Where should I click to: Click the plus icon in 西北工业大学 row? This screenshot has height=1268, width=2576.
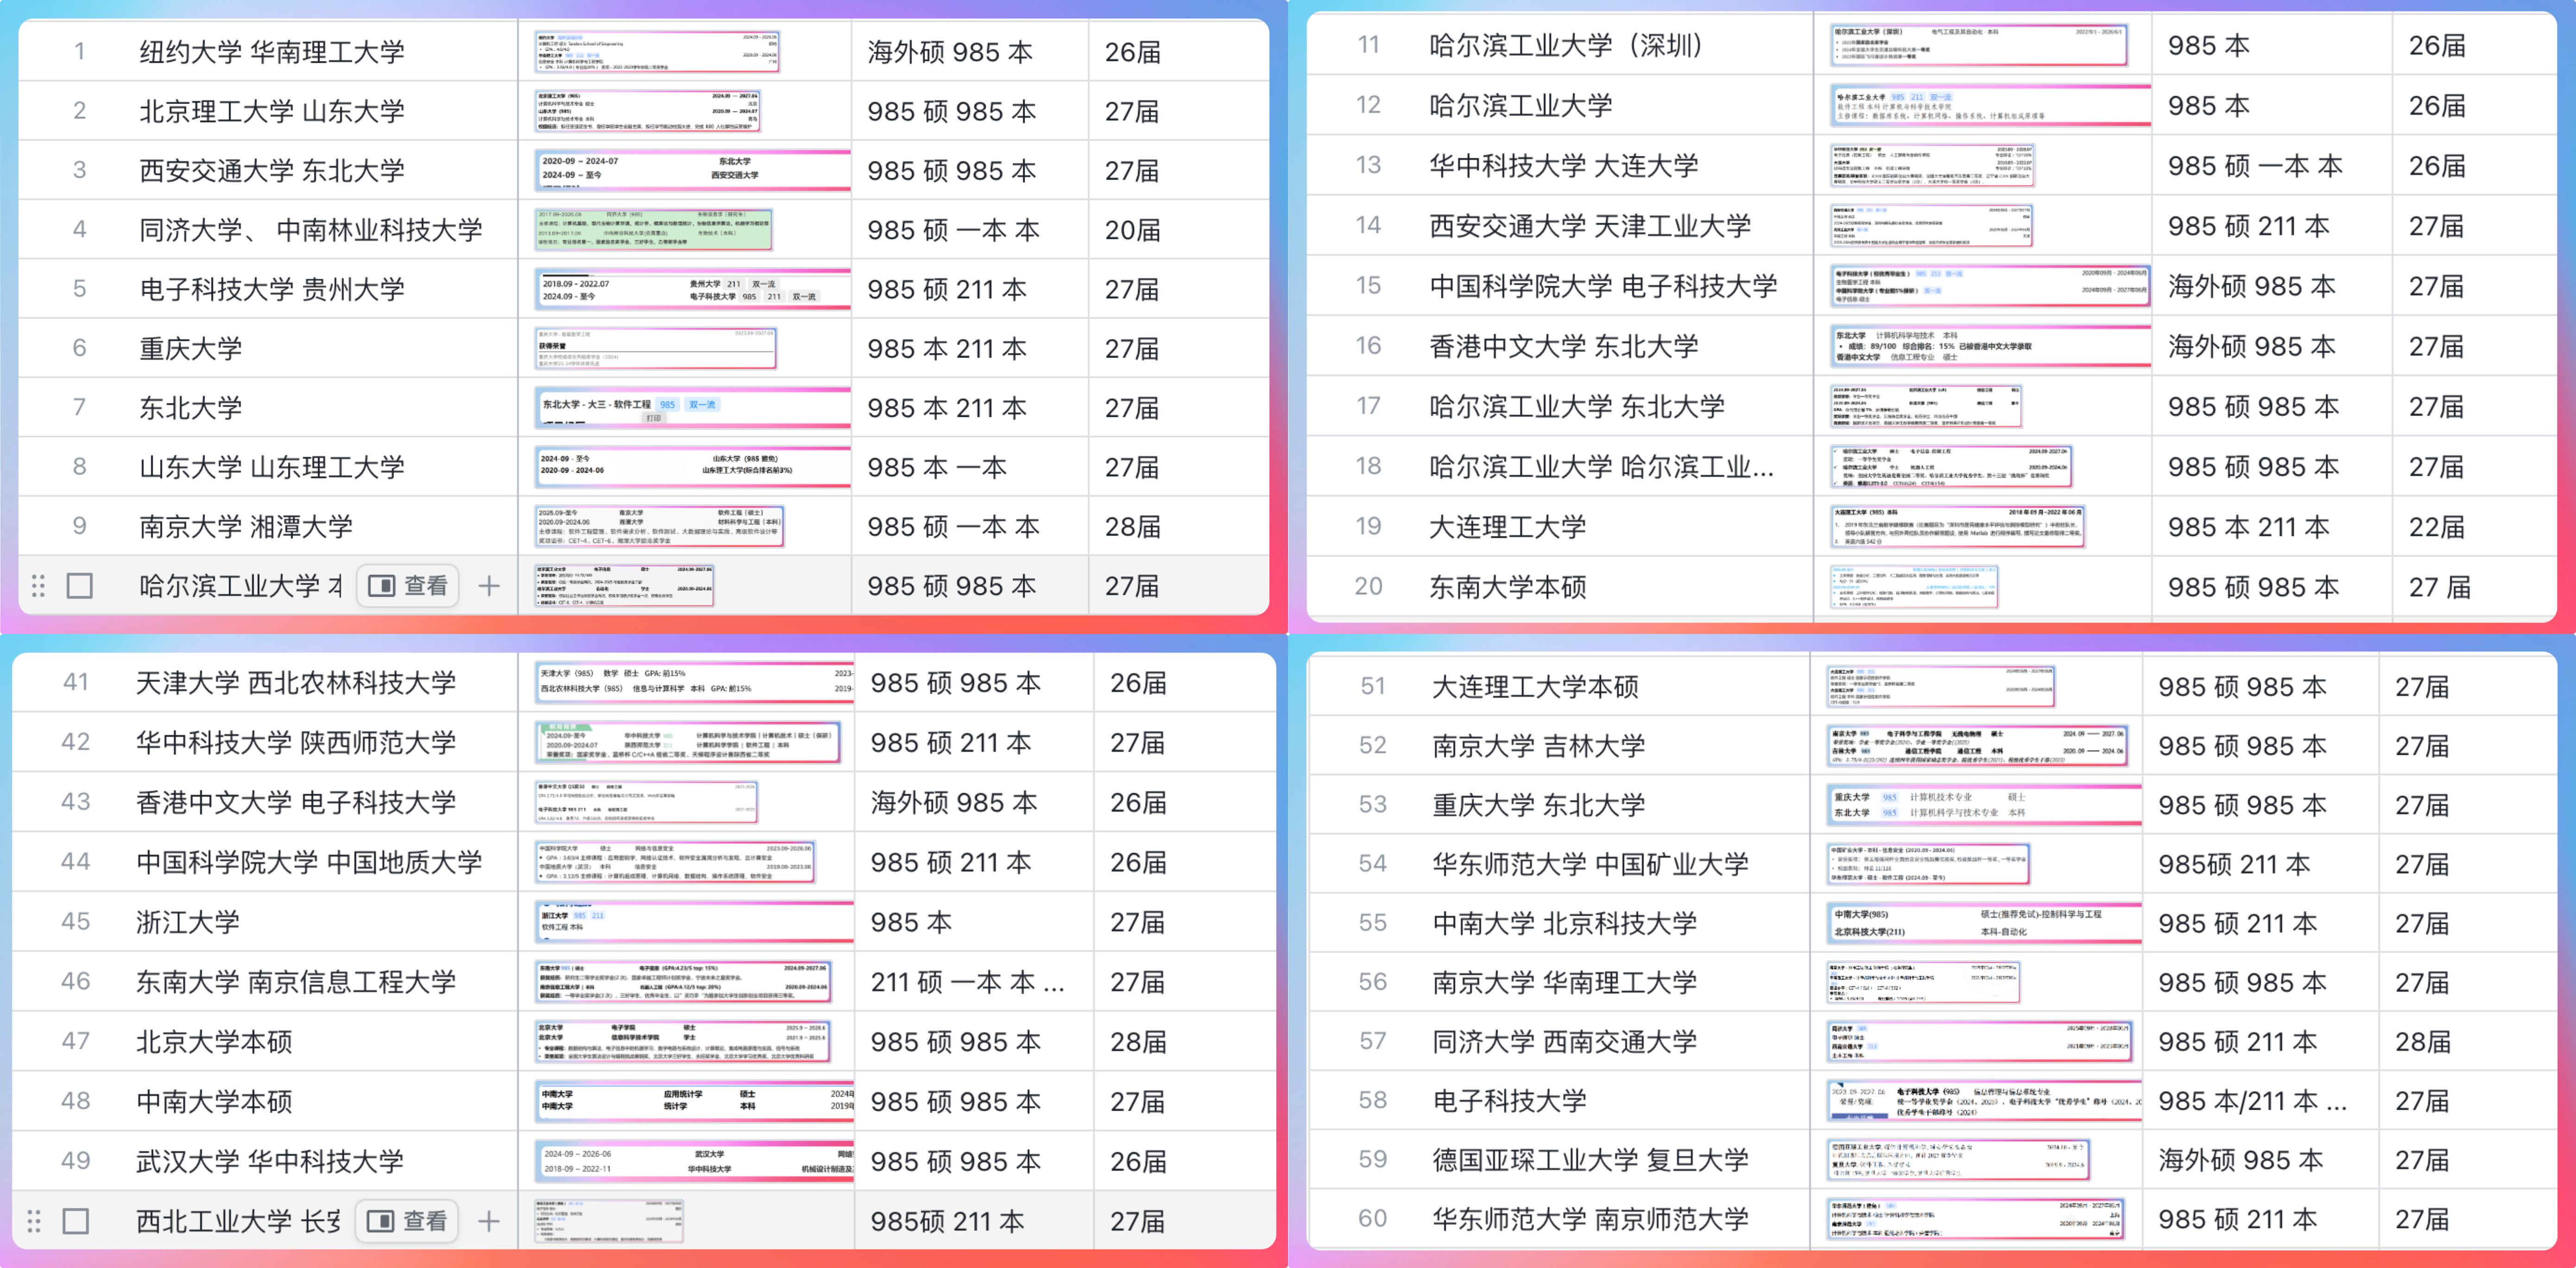pyautogui.click(x=488, y=1221)
